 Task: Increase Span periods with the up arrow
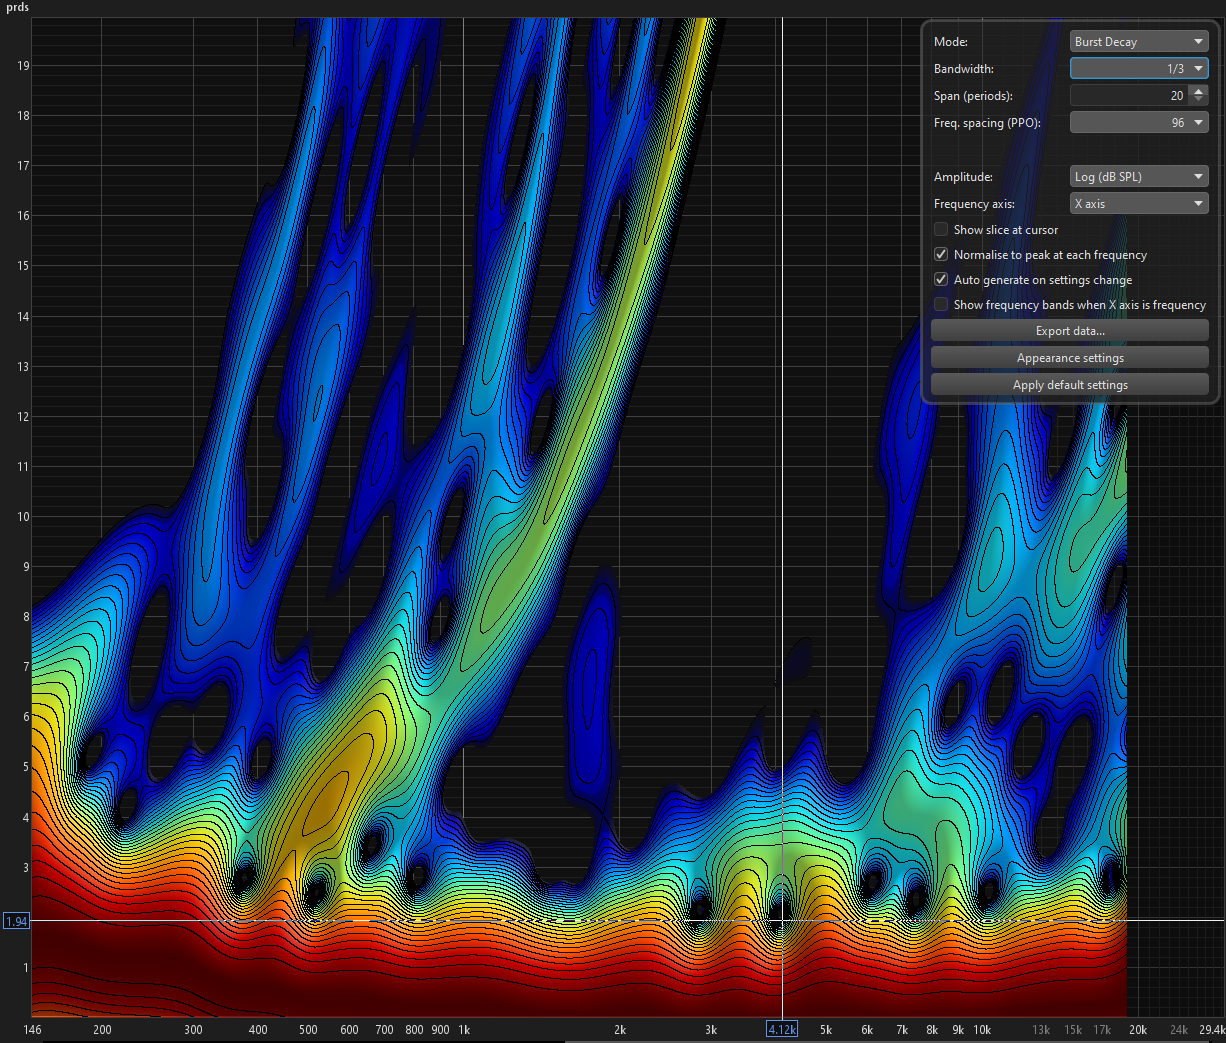(1199, 90)
